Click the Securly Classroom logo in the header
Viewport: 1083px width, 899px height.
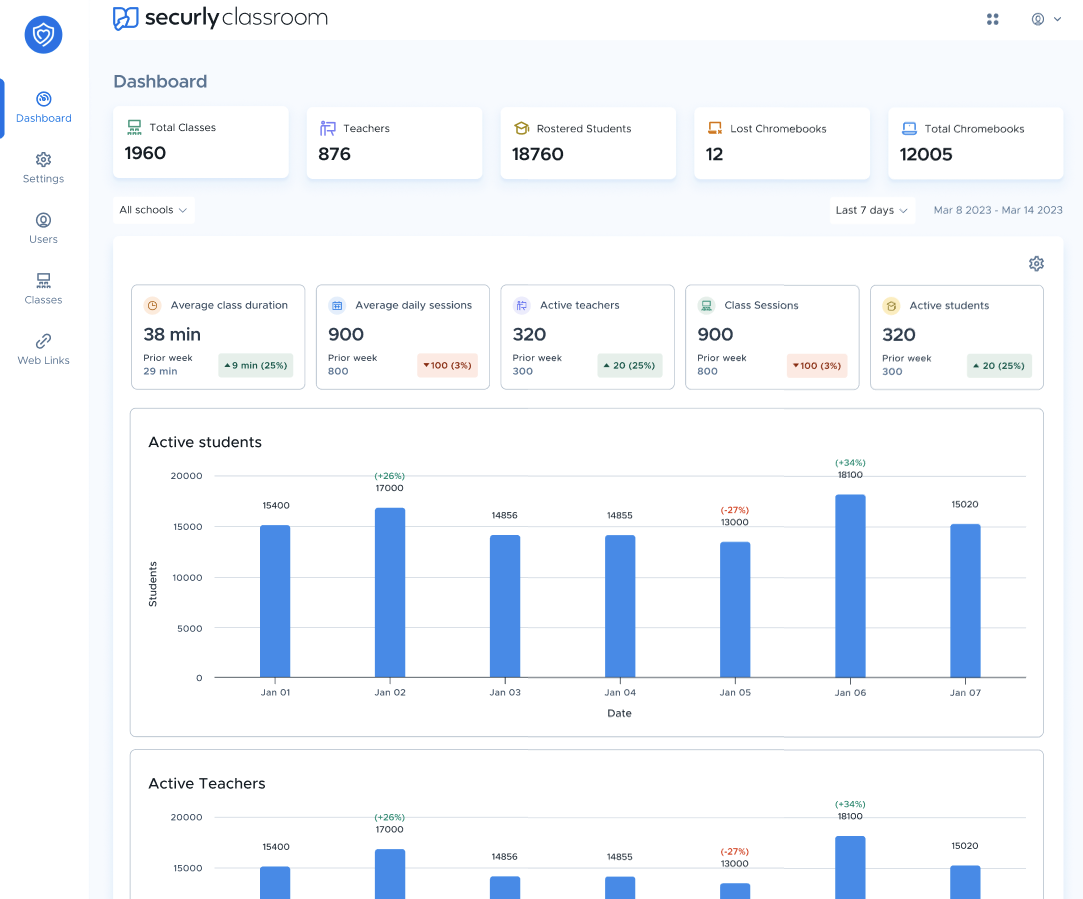point(220,17)
